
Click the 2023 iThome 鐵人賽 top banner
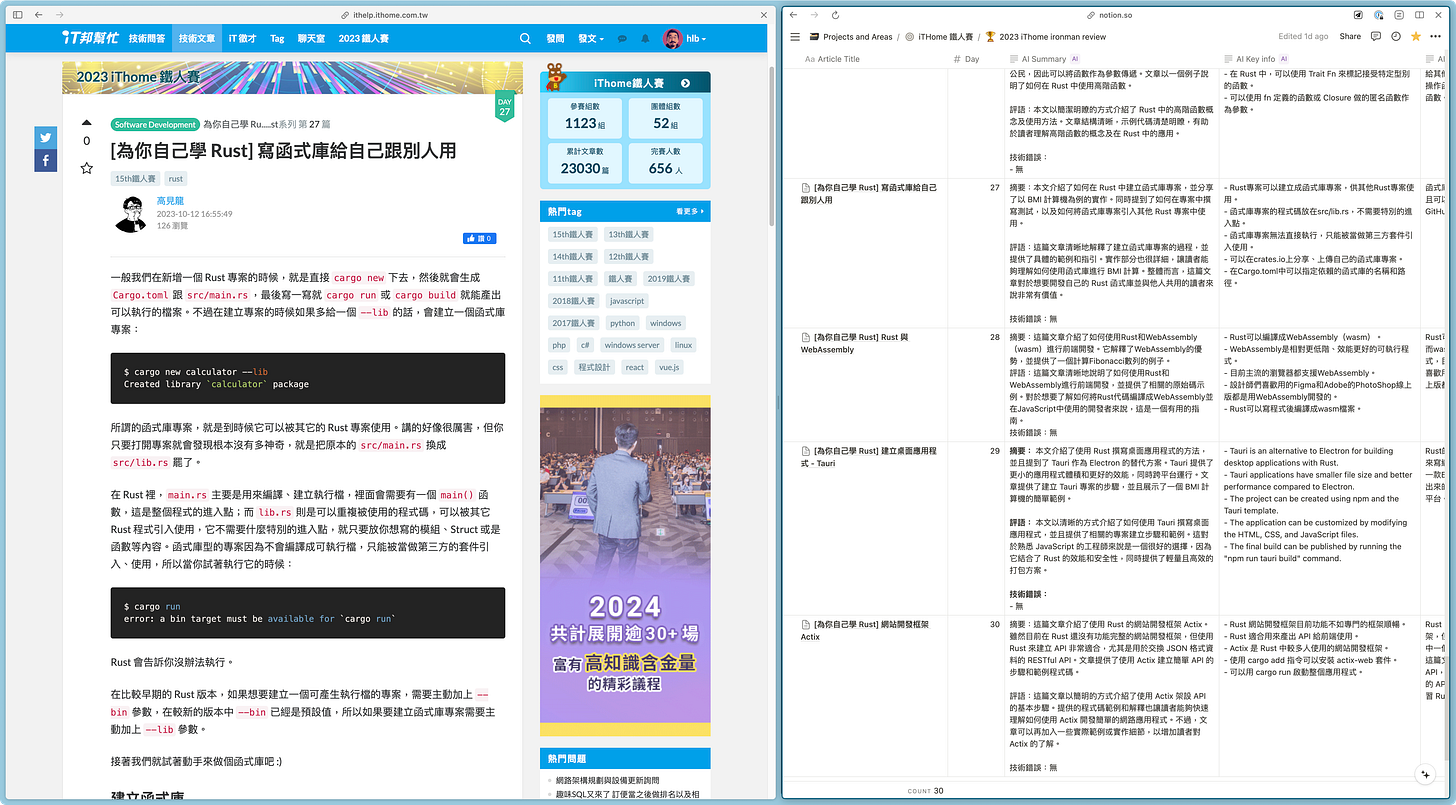tap(292, 78)
